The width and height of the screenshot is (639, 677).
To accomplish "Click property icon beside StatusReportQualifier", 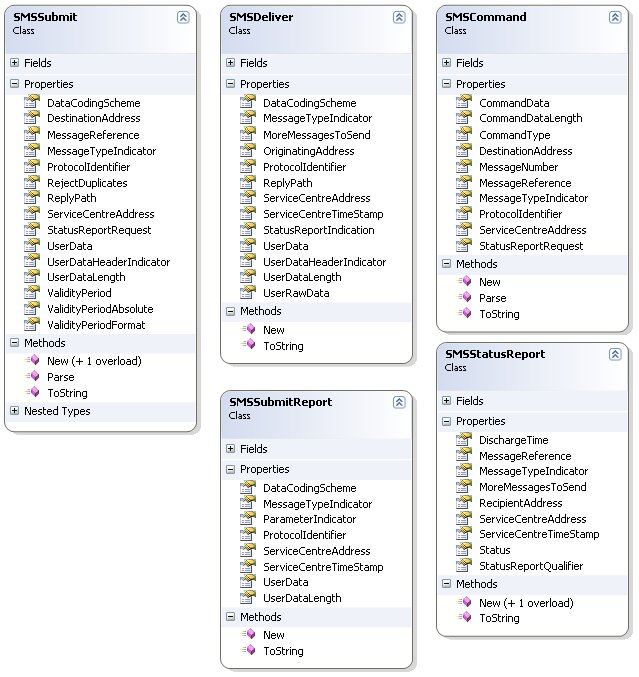I will (464, 565).
